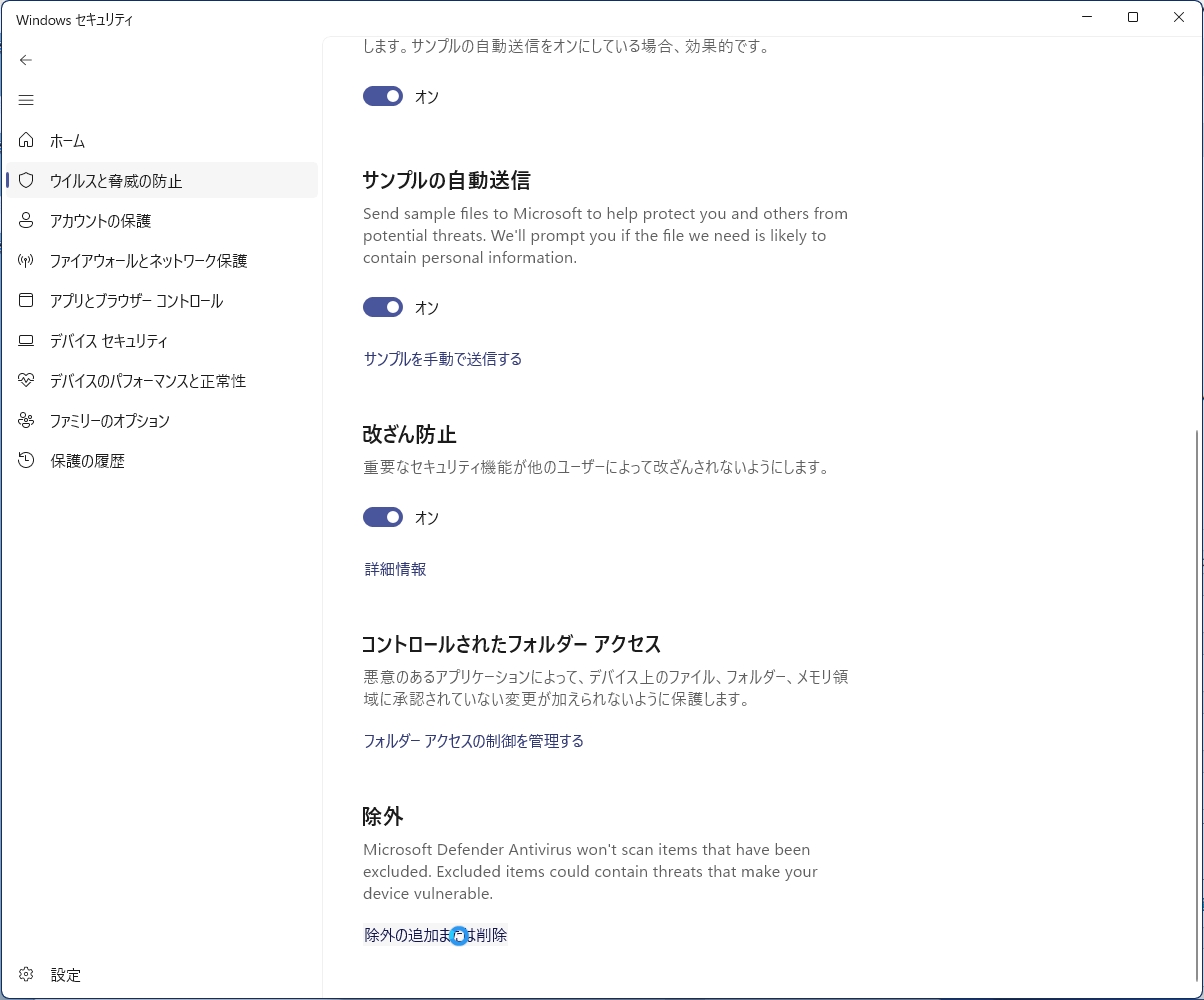
Task: Open 保護の履歴 from the sidebar
Action: (x=87, y=461)
